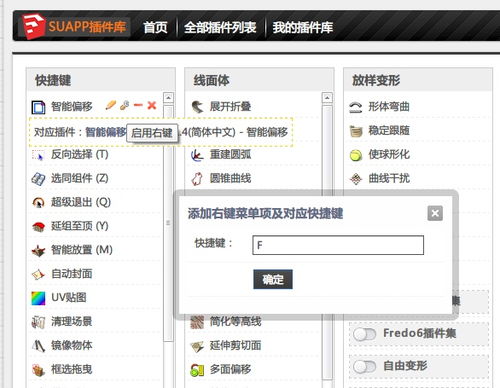Click the UV贴图 label
This screenshot has height=388, width=500.
69,298
